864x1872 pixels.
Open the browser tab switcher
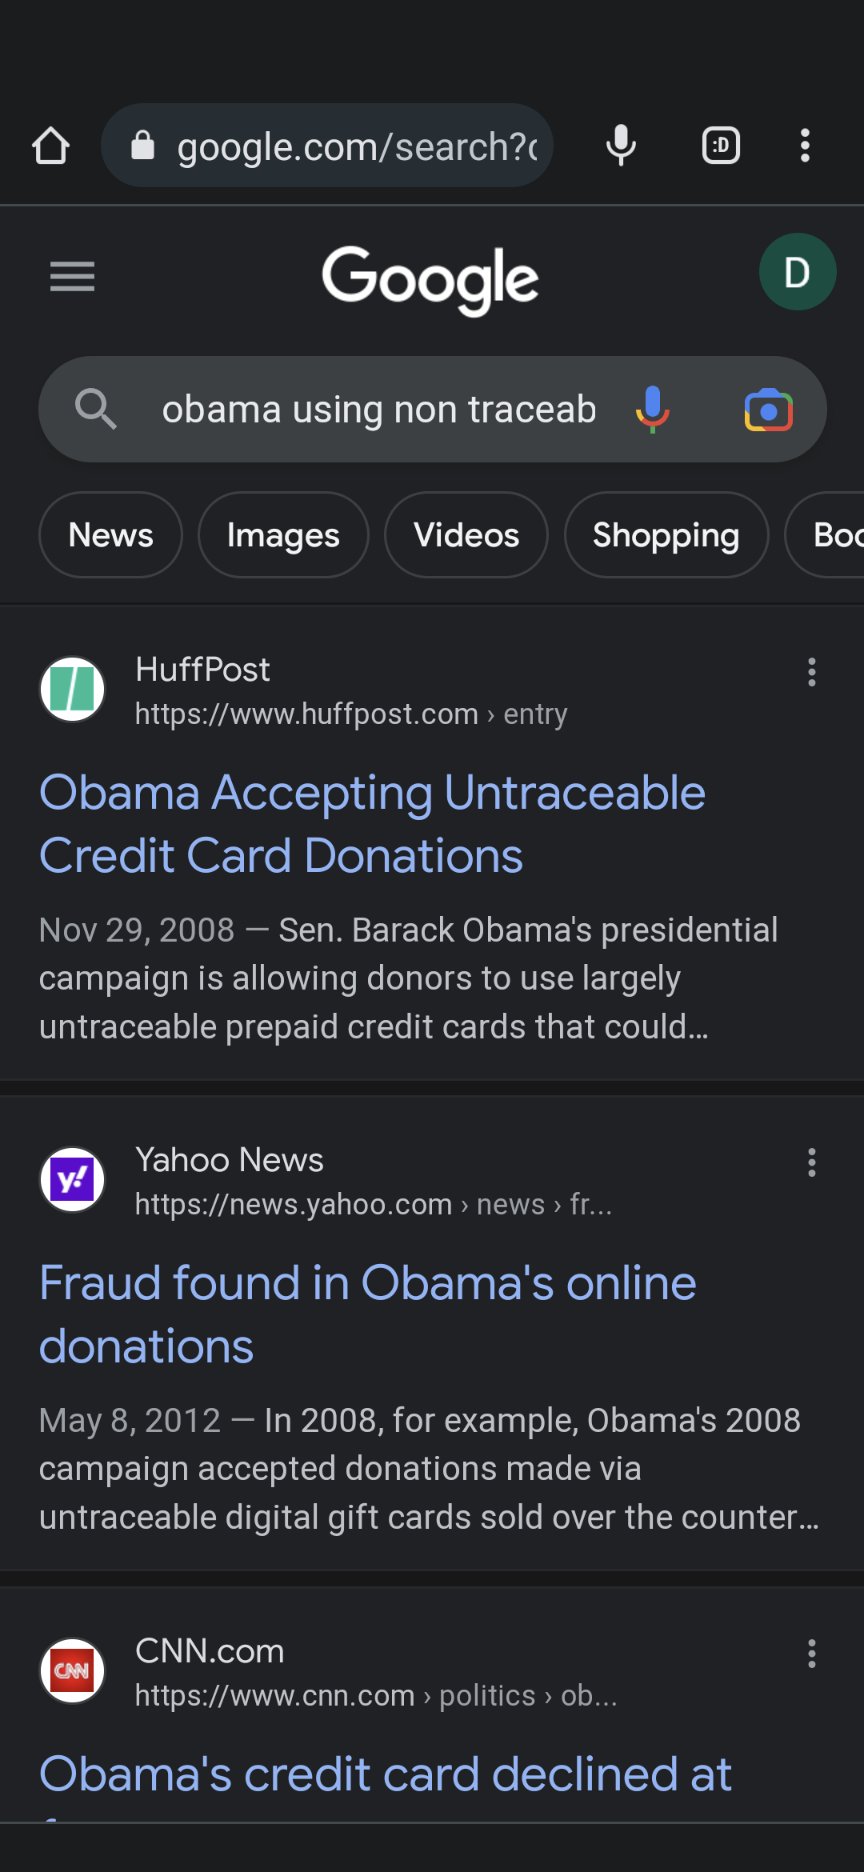tap(721, 146)
